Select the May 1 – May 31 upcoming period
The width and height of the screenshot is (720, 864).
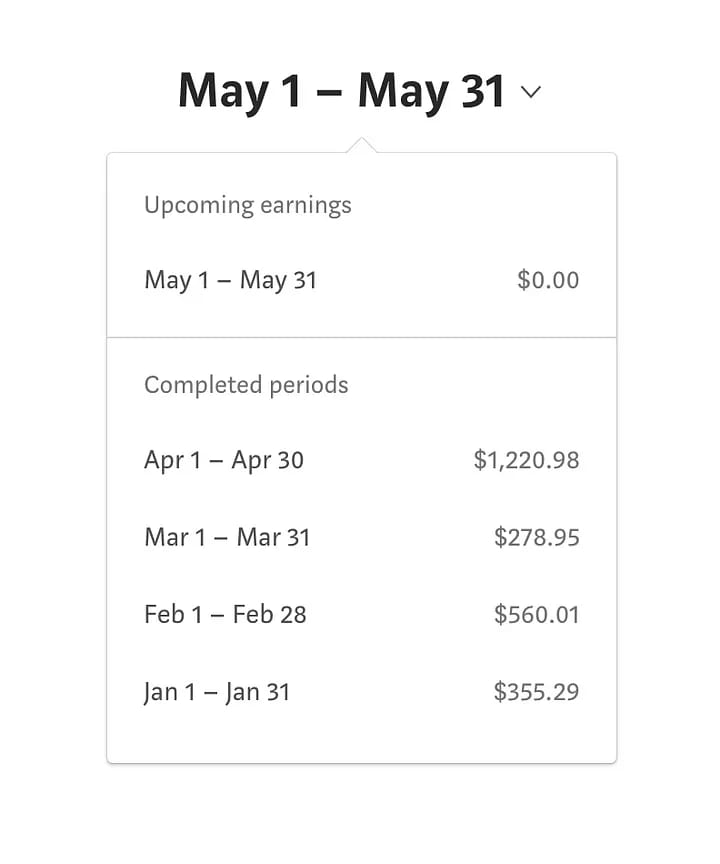[230, 280]
